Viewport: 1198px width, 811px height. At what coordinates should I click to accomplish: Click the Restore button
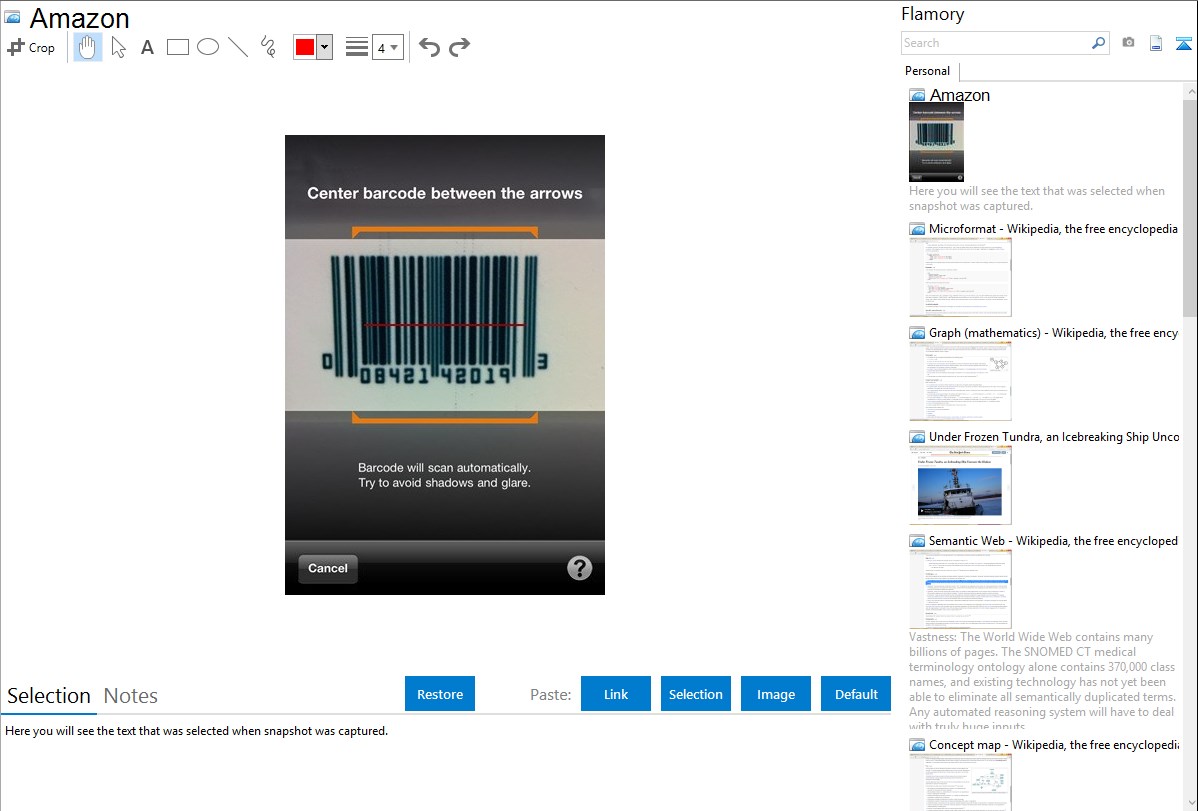pos(440,694)
